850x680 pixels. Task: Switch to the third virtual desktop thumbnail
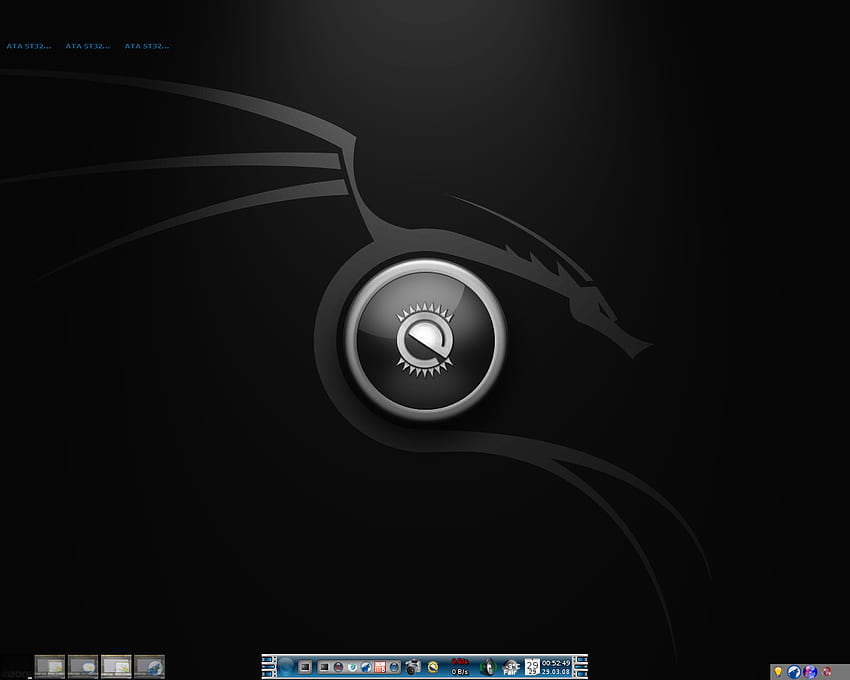click(x=116, y=666)
